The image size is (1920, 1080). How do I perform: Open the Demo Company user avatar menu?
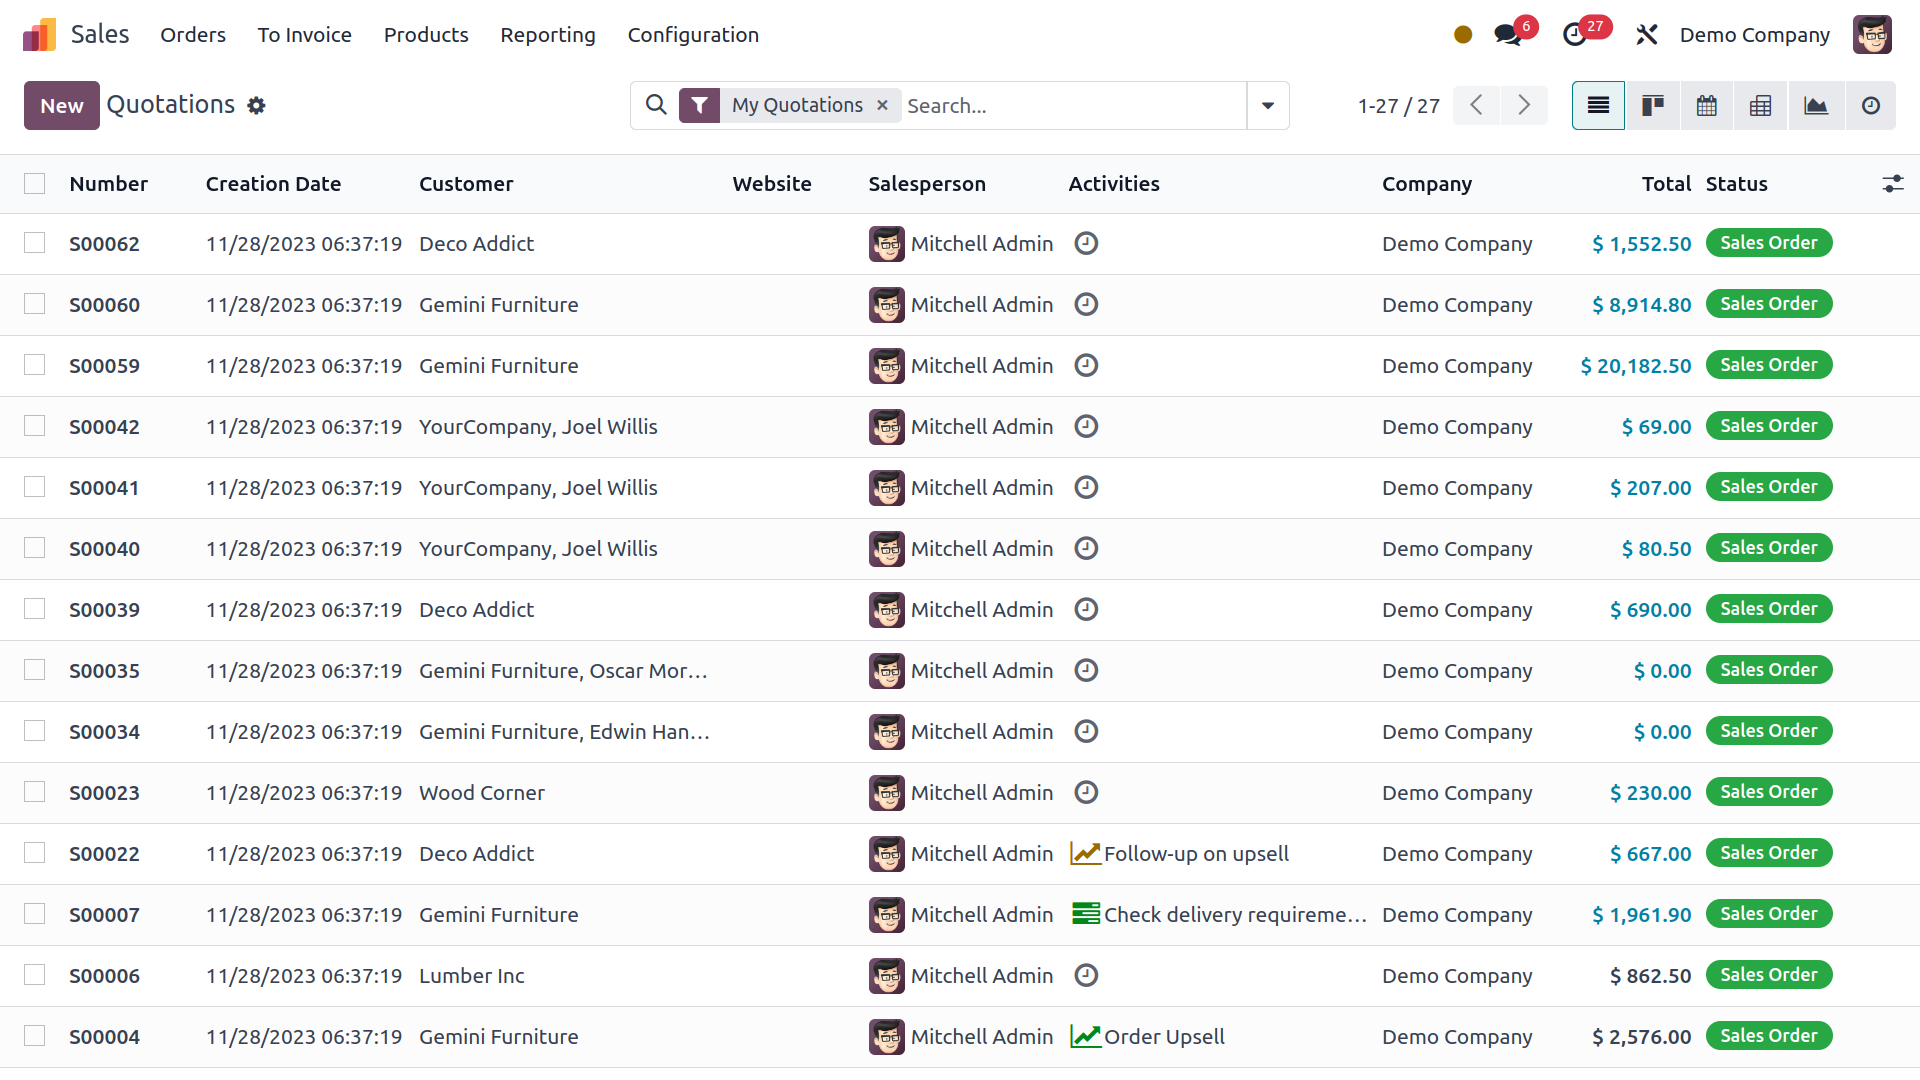pos(1873,34)
